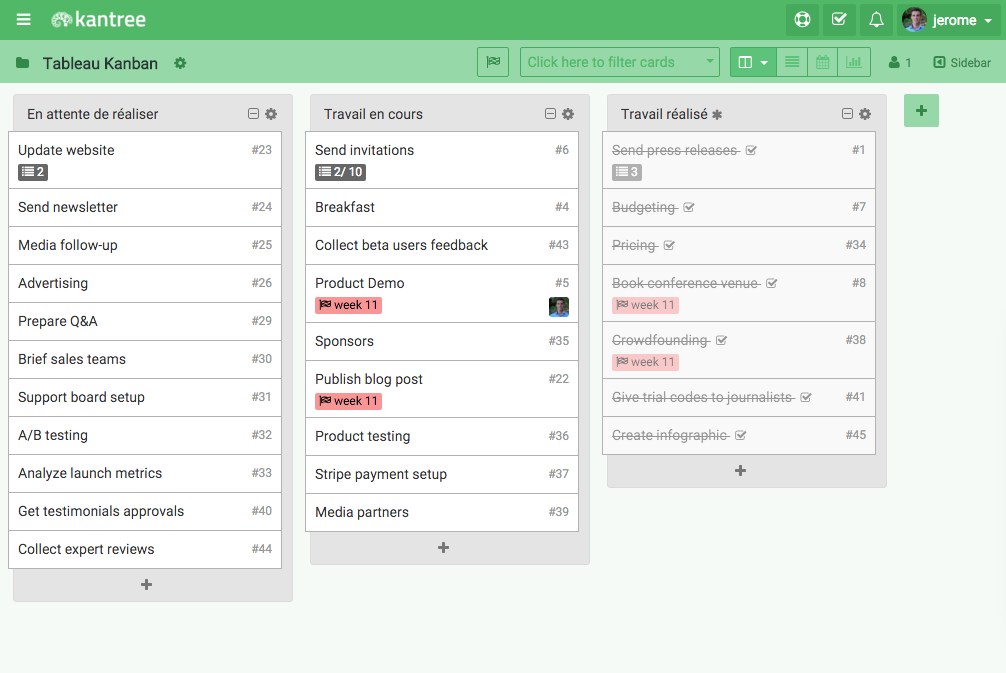Open the A/B testing card

coord(145,435)
